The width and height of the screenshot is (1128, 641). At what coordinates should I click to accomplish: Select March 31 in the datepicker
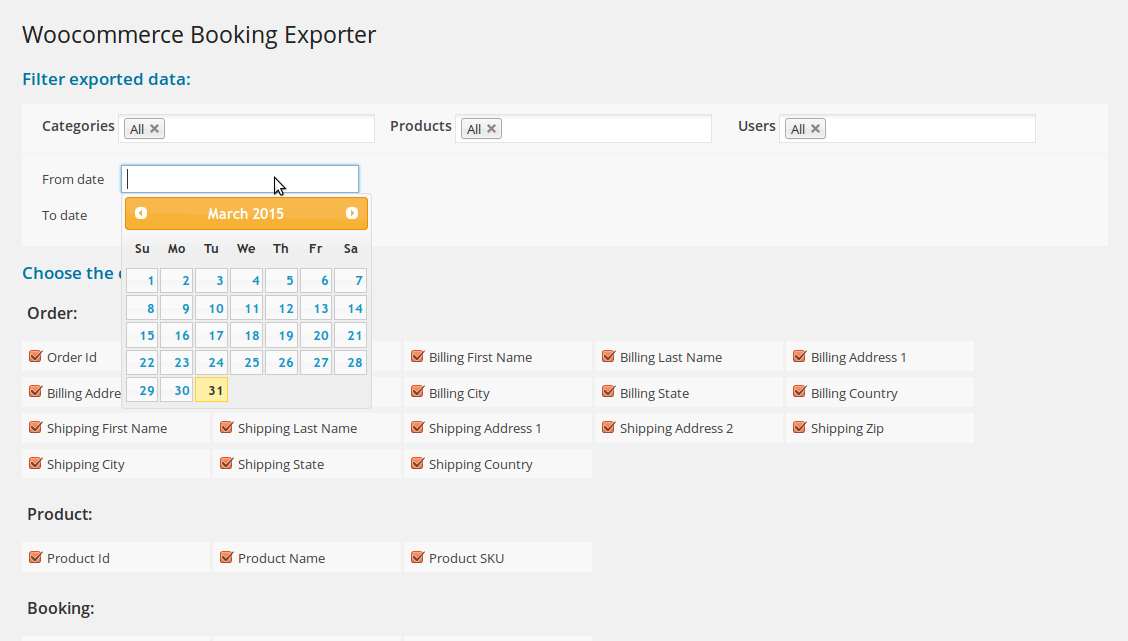click(x=212, y=390)
